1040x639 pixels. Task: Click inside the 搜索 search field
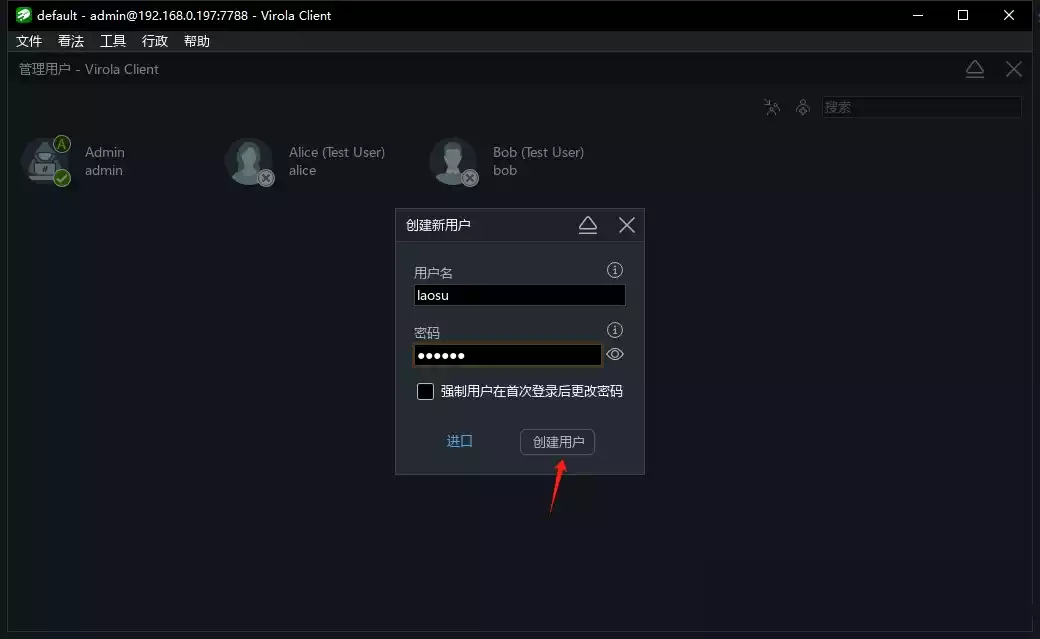(920, 107)
